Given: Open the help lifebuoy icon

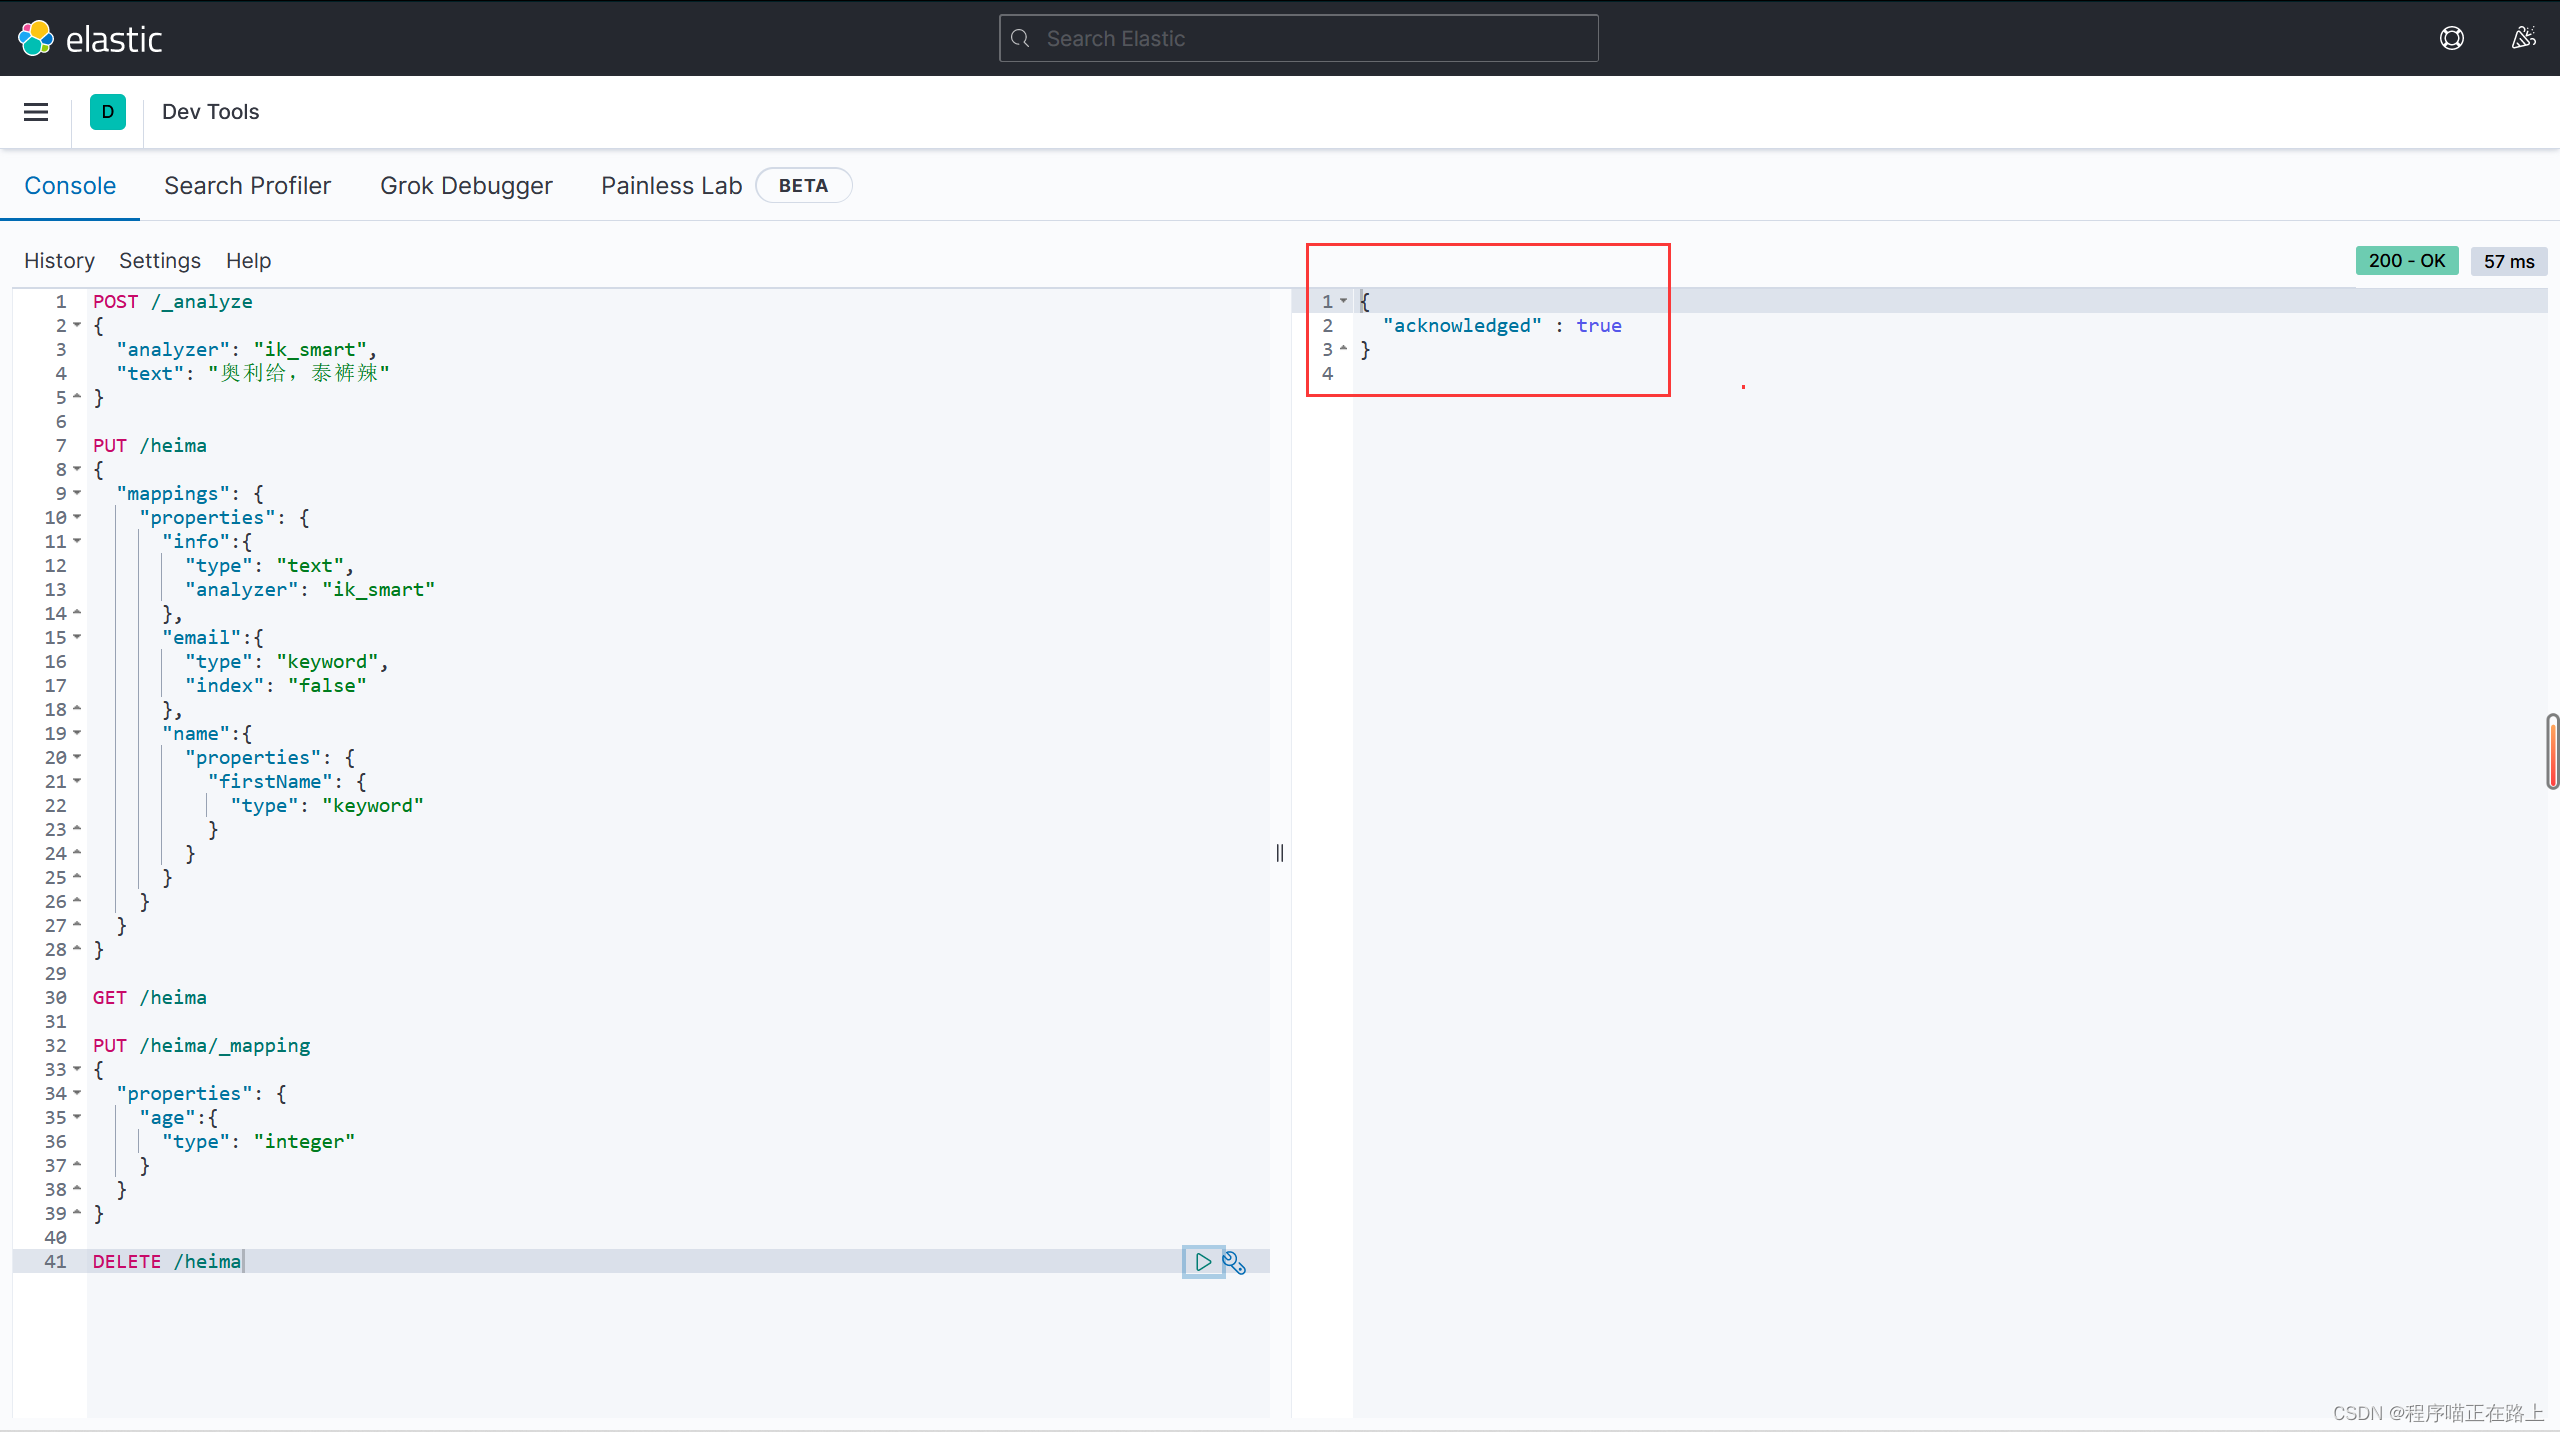Looking at the screenshot, I should point(2451,38).
